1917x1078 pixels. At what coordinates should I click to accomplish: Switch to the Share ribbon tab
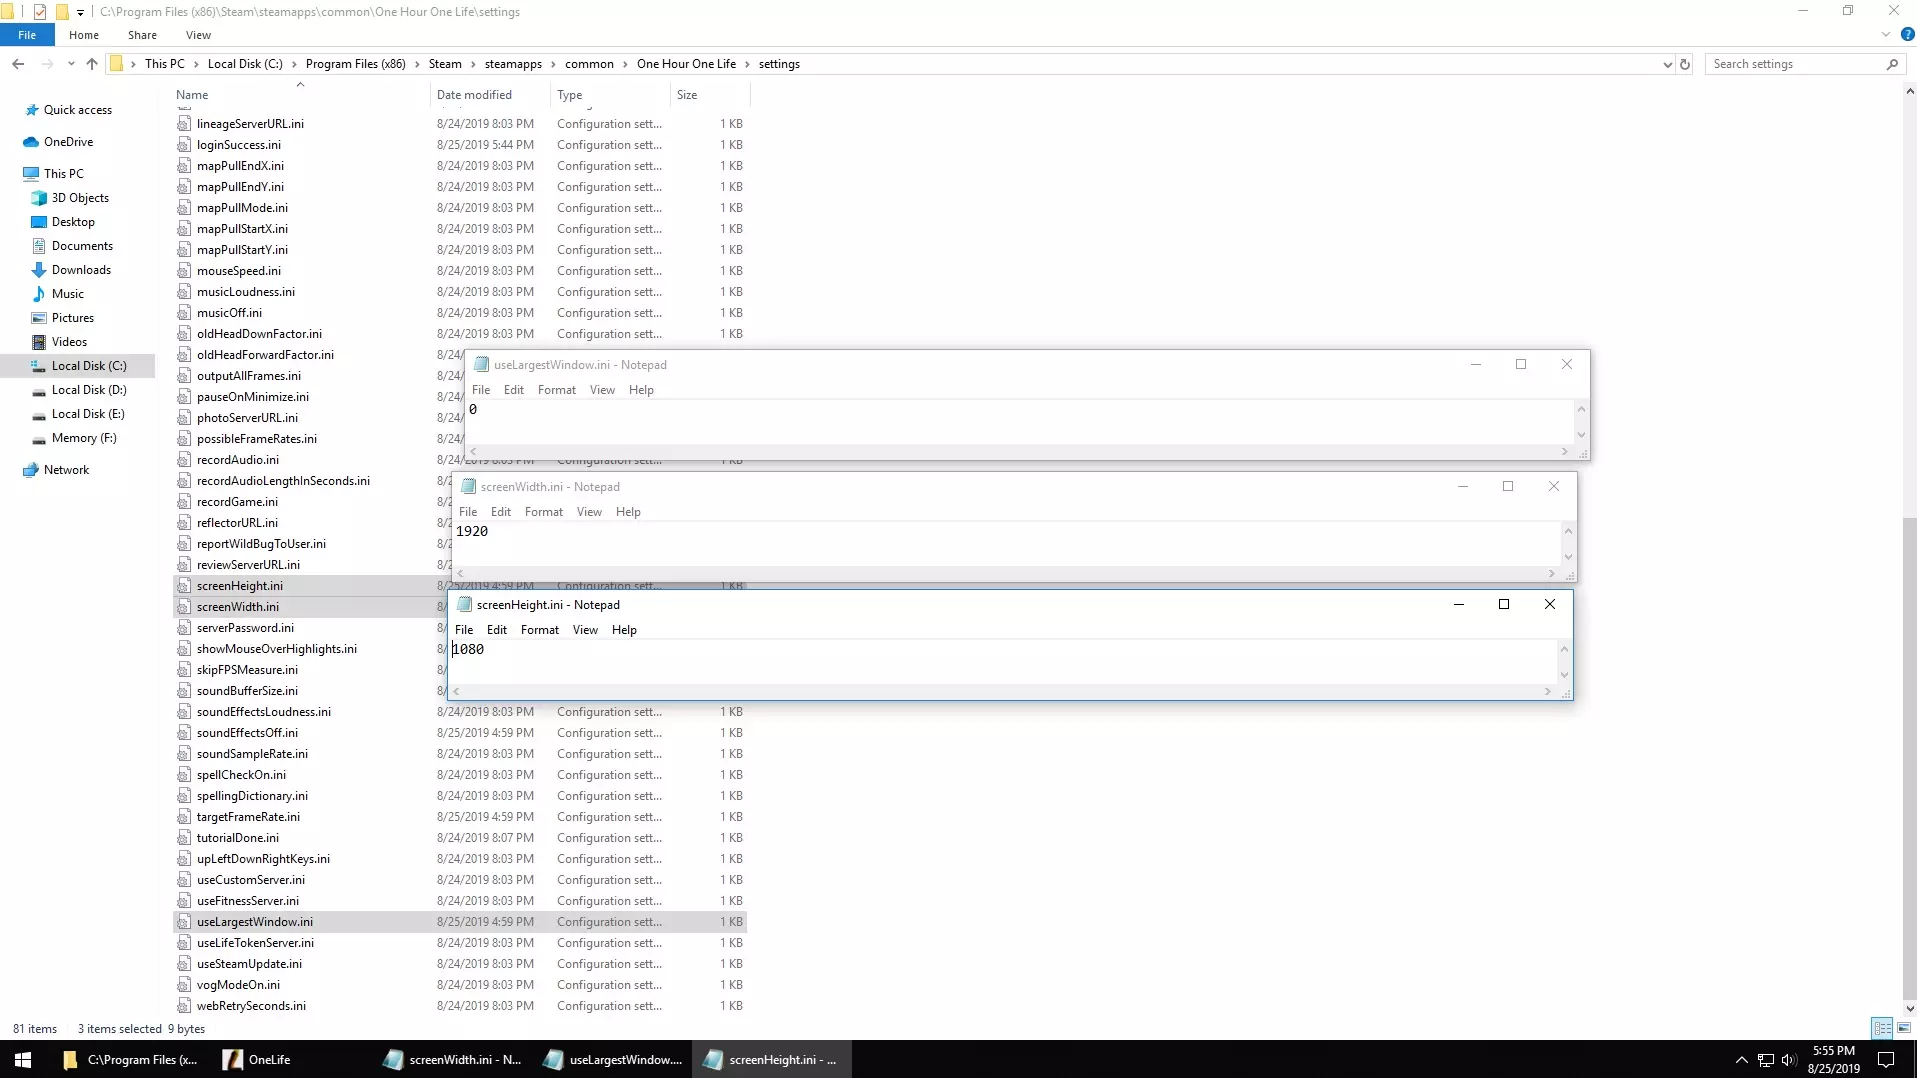tap(142, 35)
